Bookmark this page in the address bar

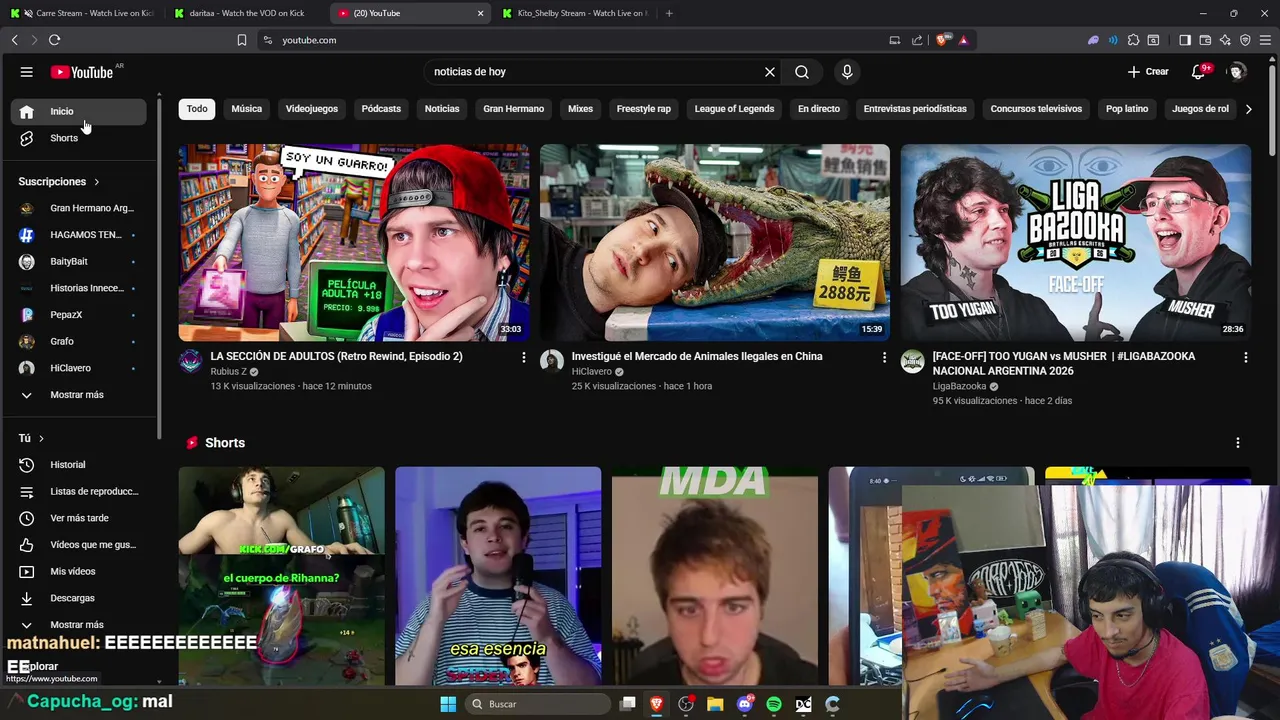coord(242,40)
